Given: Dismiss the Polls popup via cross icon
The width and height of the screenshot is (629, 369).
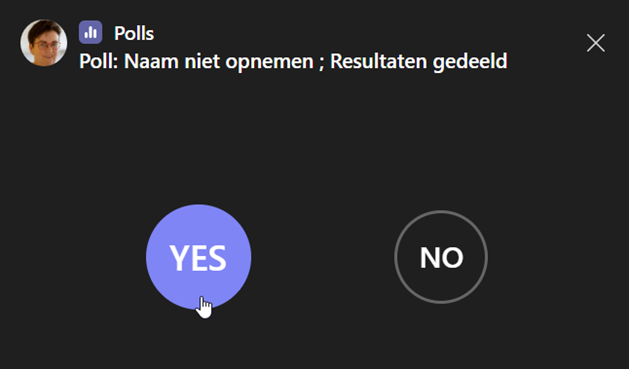Looking at the screenshot, I should coord(596,43).
